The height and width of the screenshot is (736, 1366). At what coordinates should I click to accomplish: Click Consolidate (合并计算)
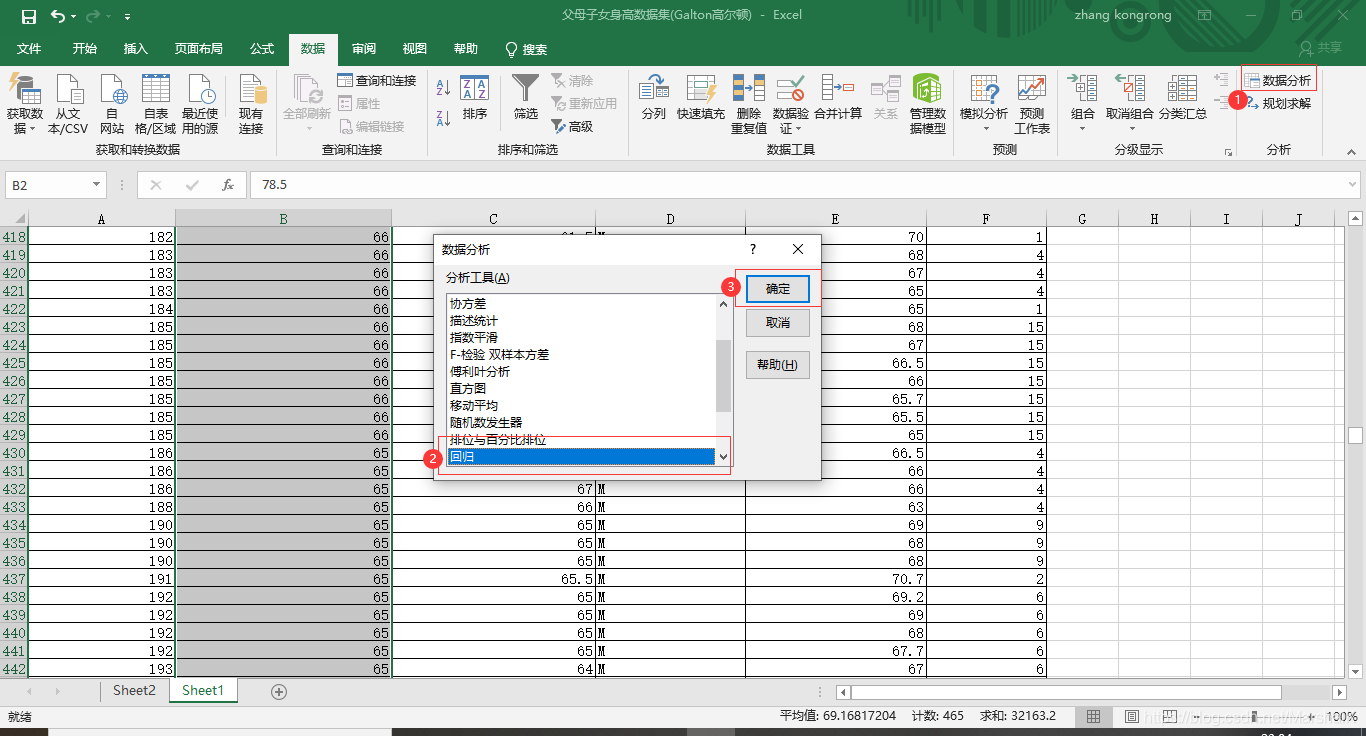pyautogui.click(x=838, y=98)
